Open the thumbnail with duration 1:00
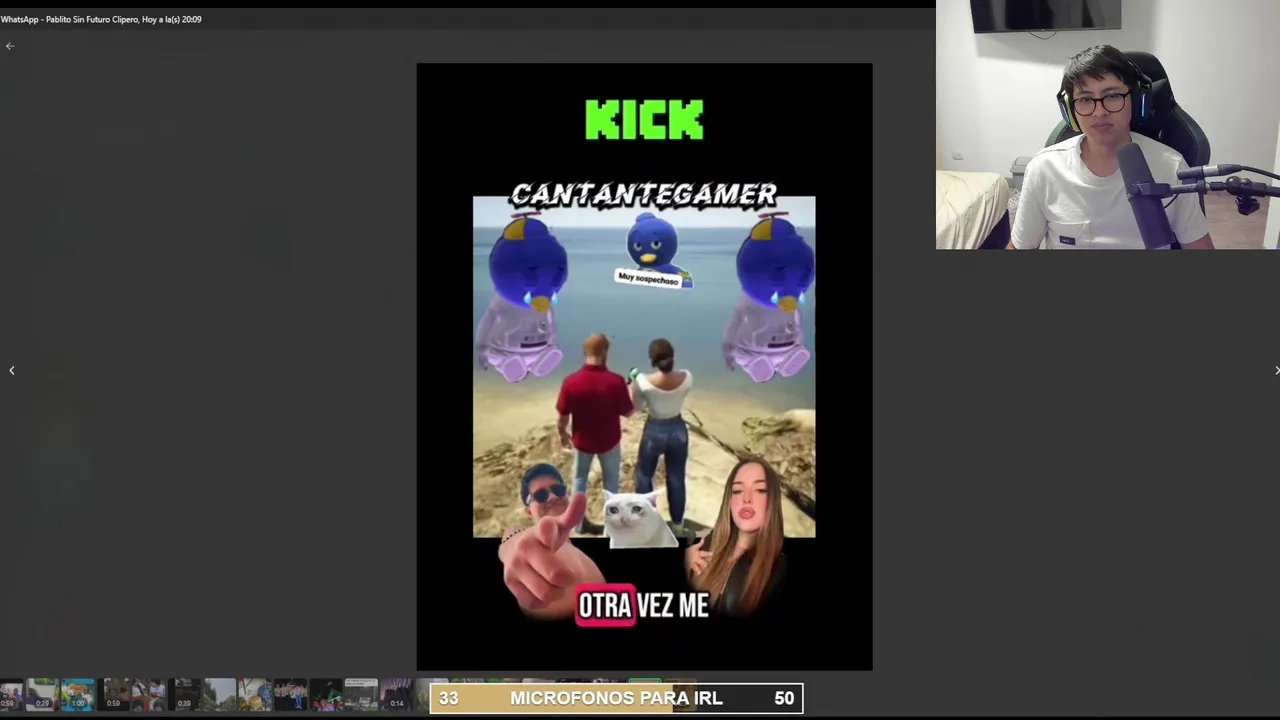1280x720 pixels. tap(78, 694)
